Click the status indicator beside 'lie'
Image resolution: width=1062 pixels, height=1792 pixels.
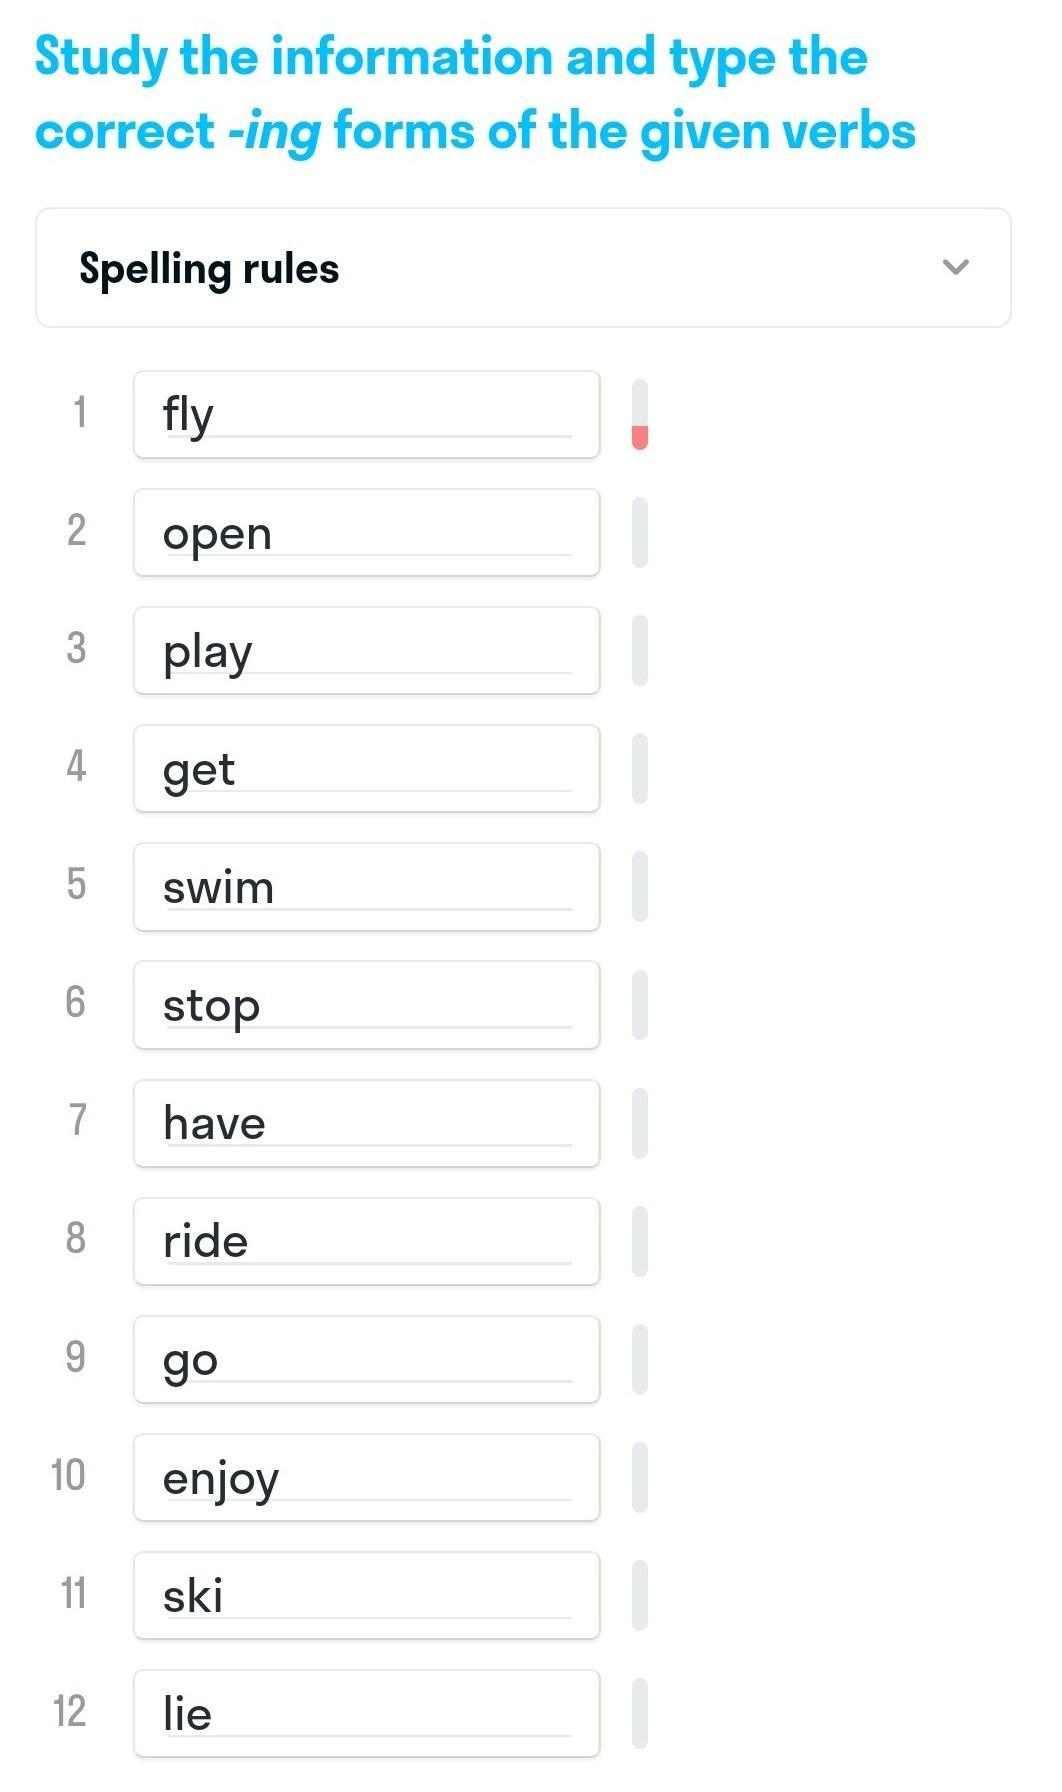coord(640,1713)
